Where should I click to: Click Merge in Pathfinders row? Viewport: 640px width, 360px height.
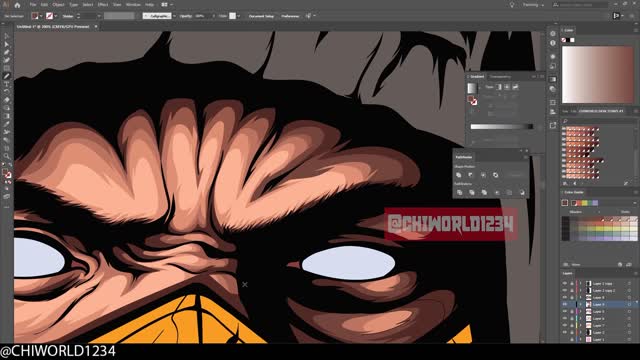pos(484,192)
